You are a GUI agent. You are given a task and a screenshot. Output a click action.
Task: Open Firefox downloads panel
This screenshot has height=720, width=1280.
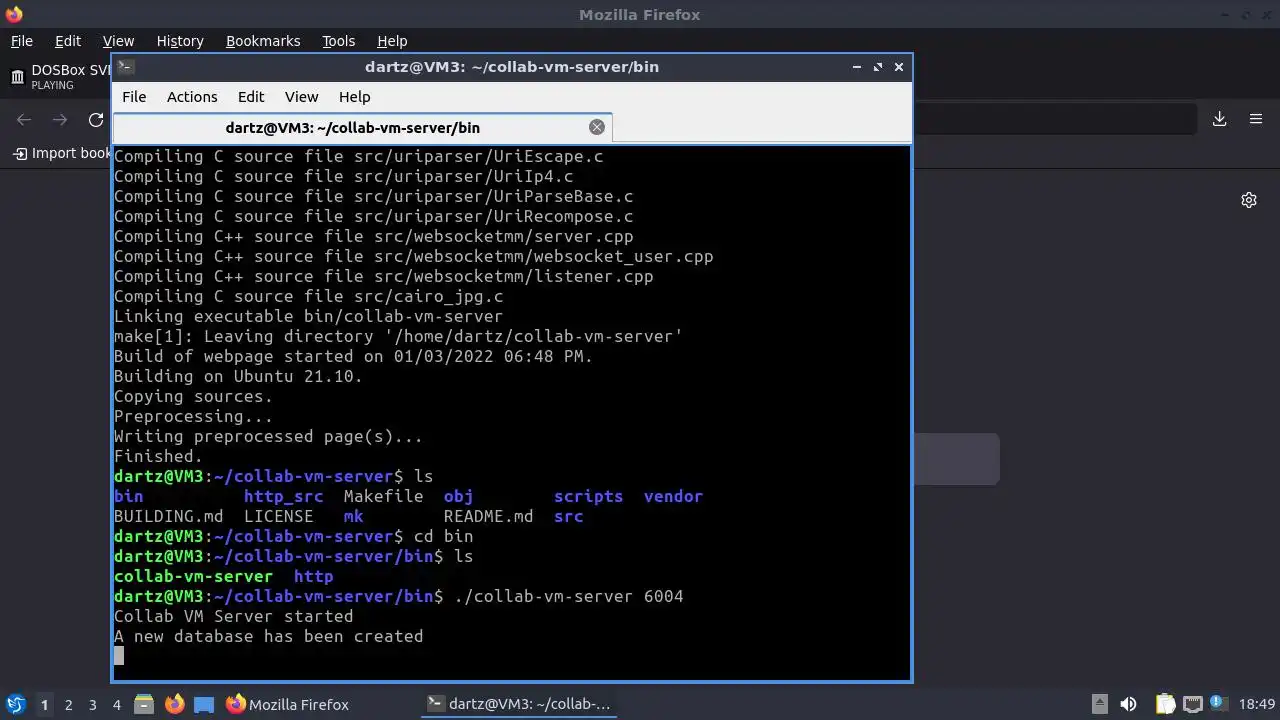[x=1220, y=119]
